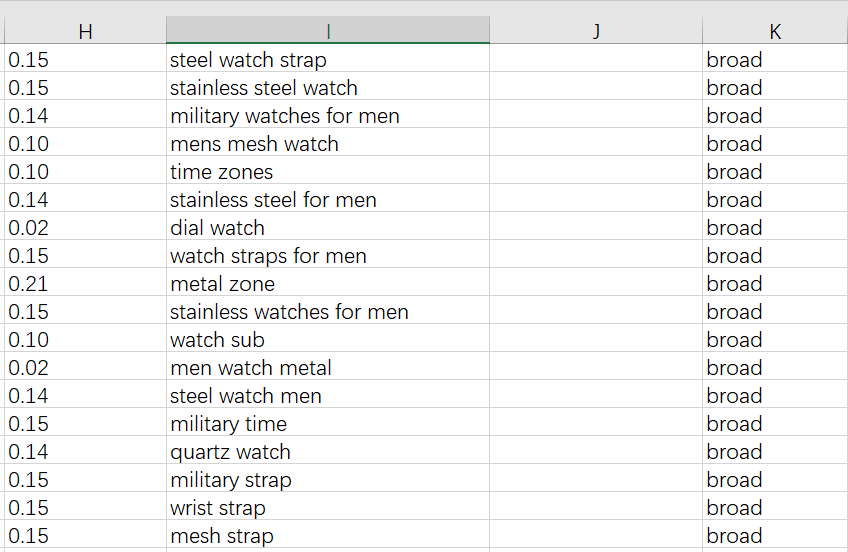This screenshot has width=848, height=552.
Task: Select column K header
Action: (775, 30)
